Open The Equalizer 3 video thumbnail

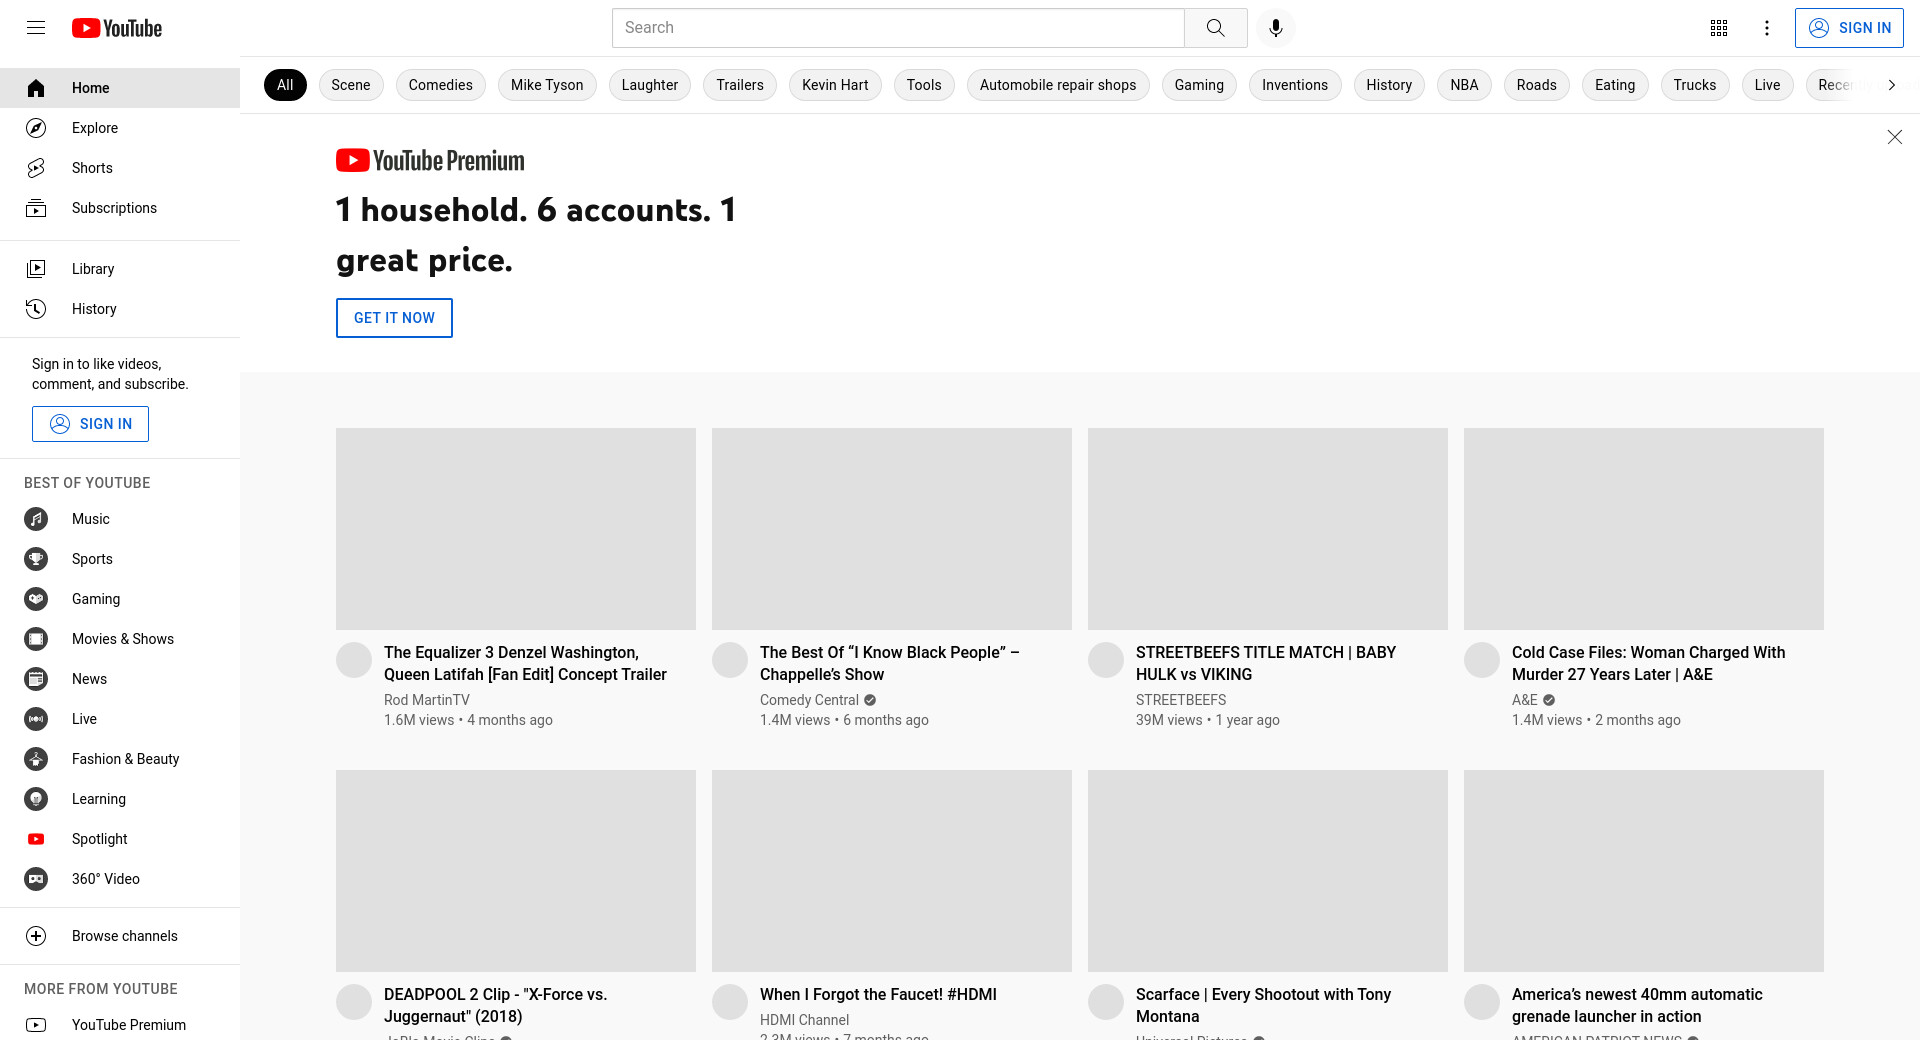pyautogui.click(x=516, y=529)
